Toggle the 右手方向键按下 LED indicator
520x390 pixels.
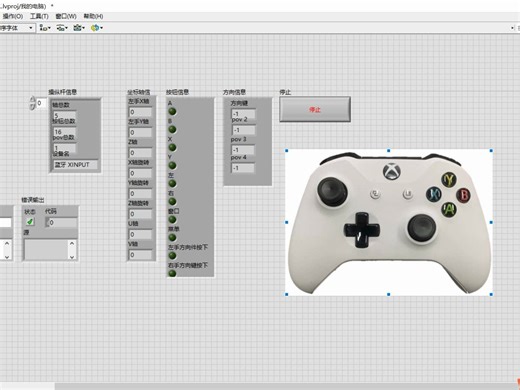172,274
